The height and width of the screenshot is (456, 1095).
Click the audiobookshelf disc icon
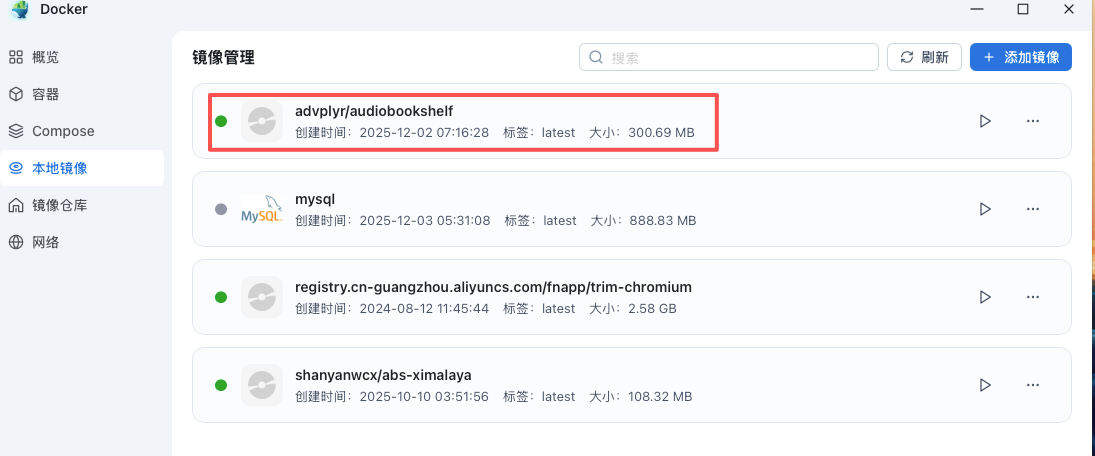click(x=261, y=121)
